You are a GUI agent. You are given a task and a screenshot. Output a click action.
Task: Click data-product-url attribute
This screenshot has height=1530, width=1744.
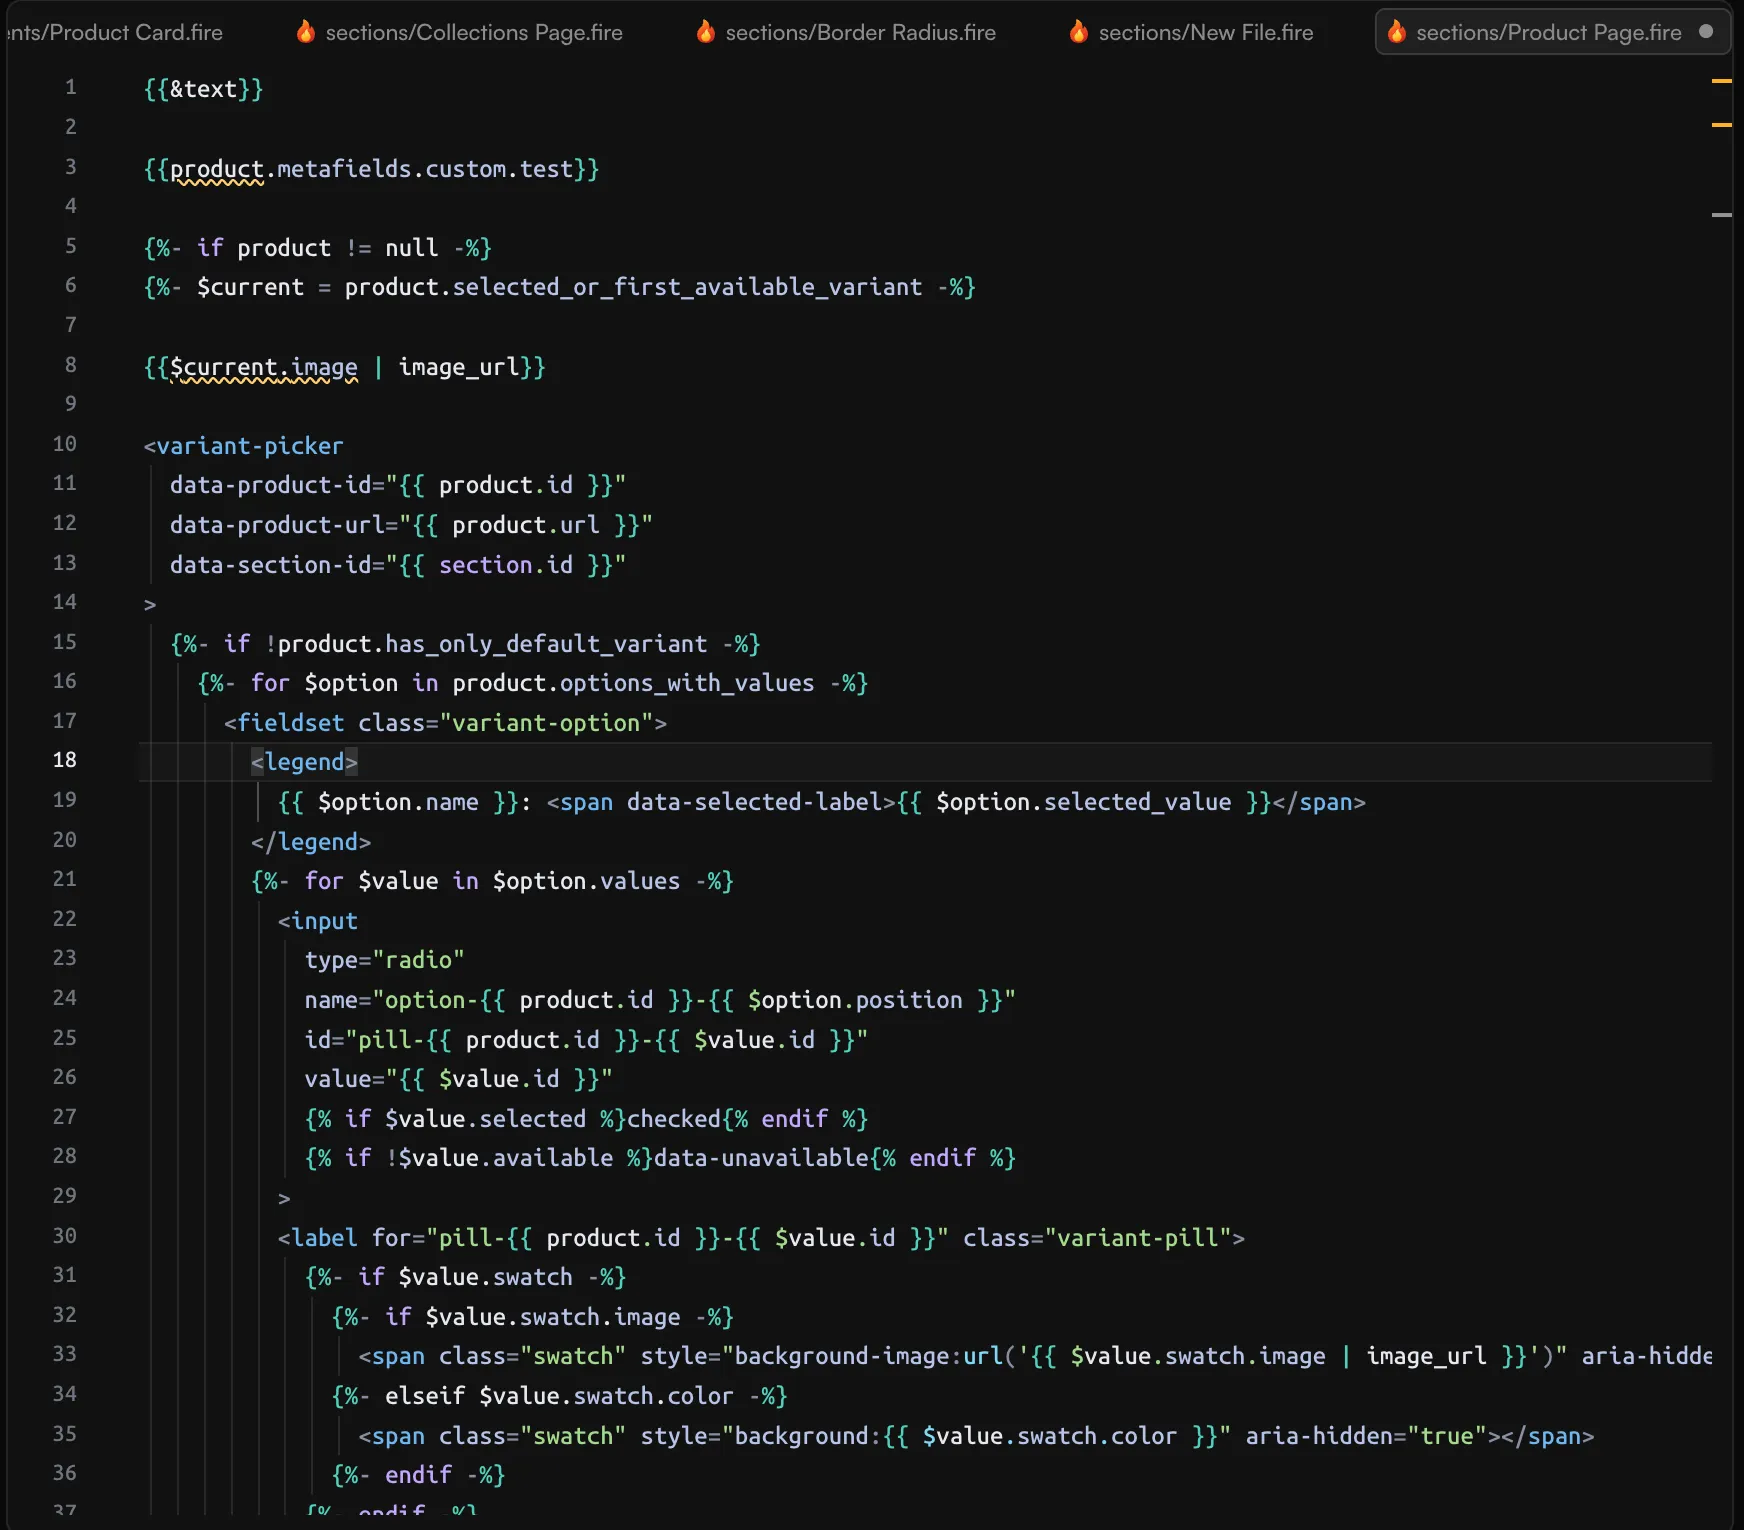click(x=277, y=525)
